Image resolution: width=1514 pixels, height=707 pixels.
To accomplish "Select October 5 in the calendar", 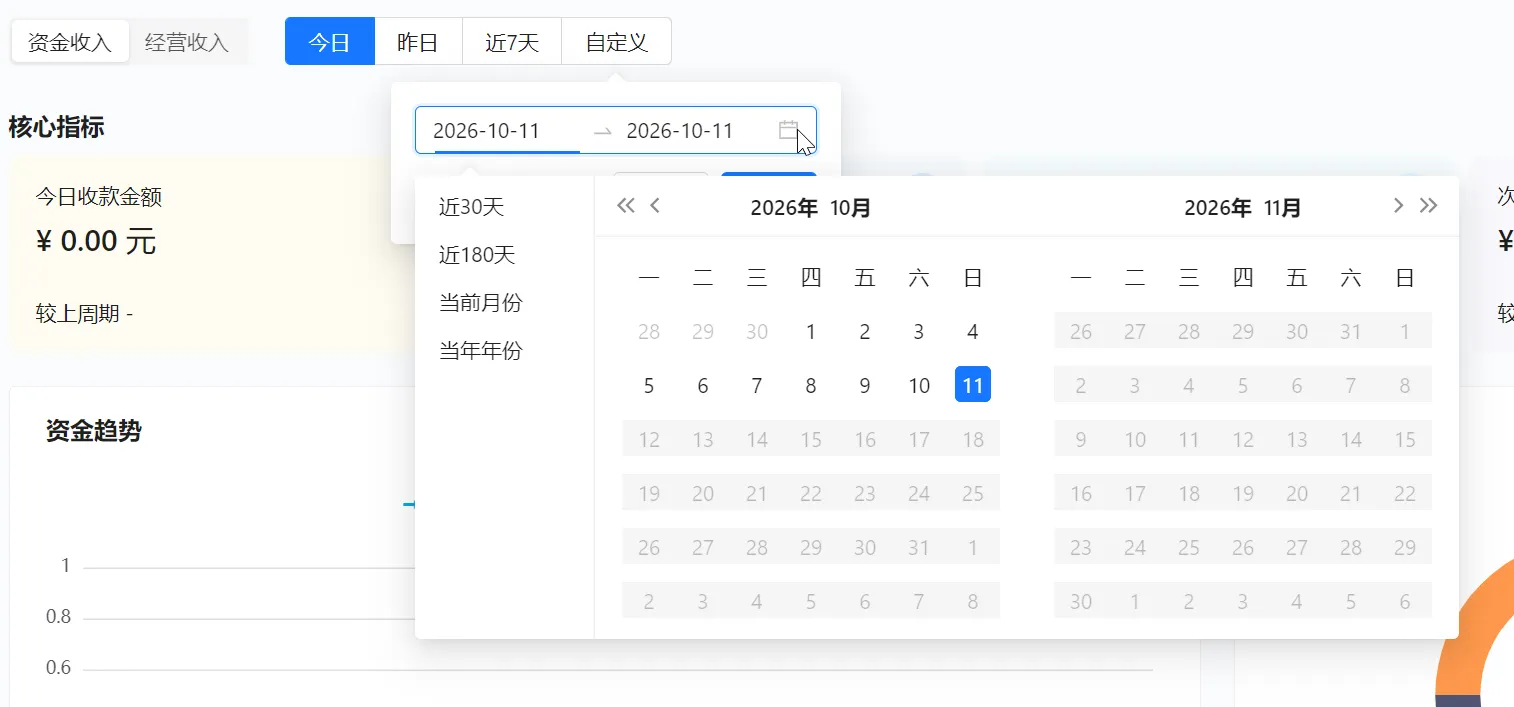I will pyautogui.click(x=649, y=386).
